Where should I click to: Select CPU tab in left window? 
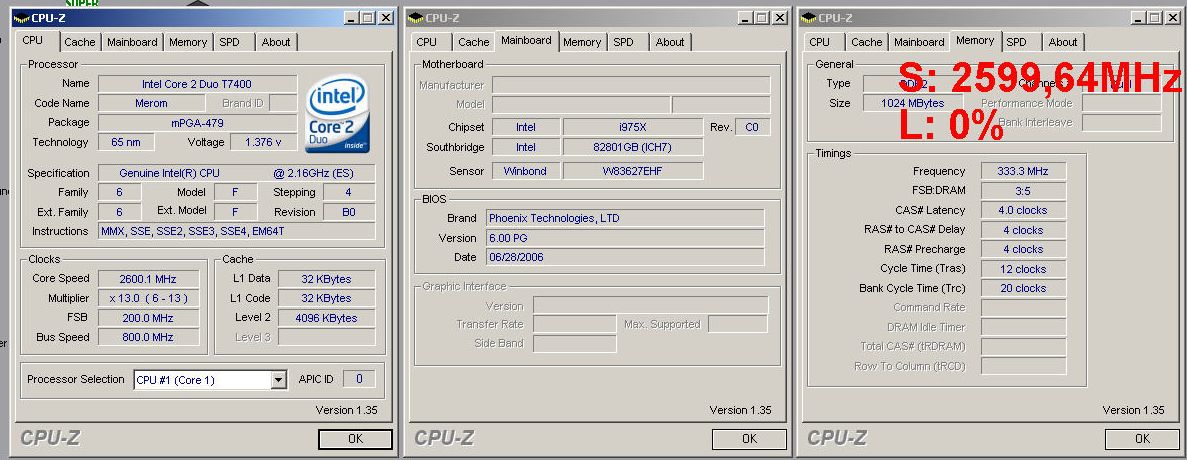coord(33,41)
